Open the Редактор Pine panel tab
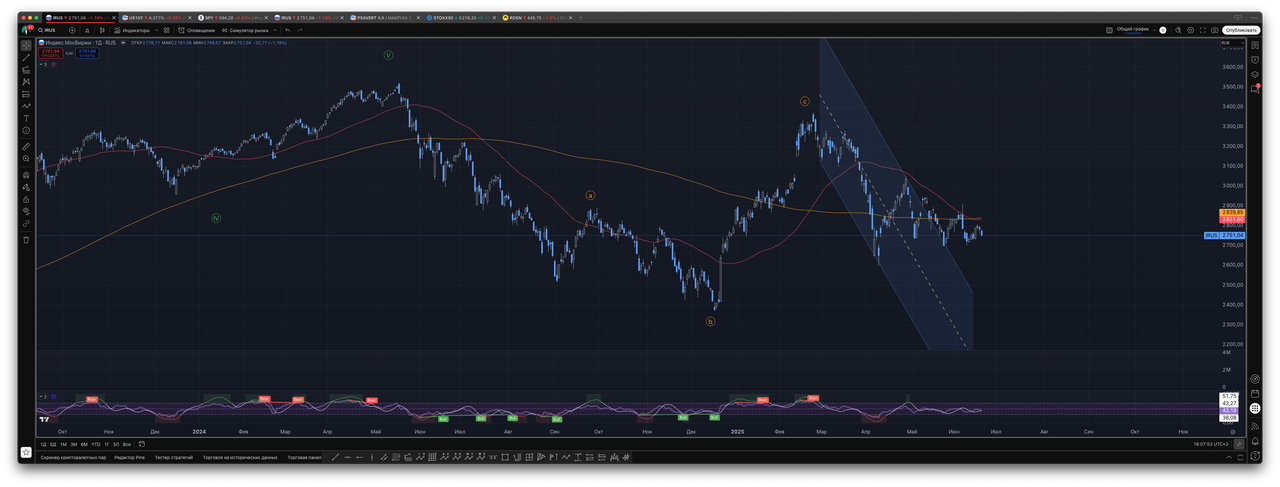Image resolution: width=1280 pixels, height=487 pixels. click(x=130, y=457)
